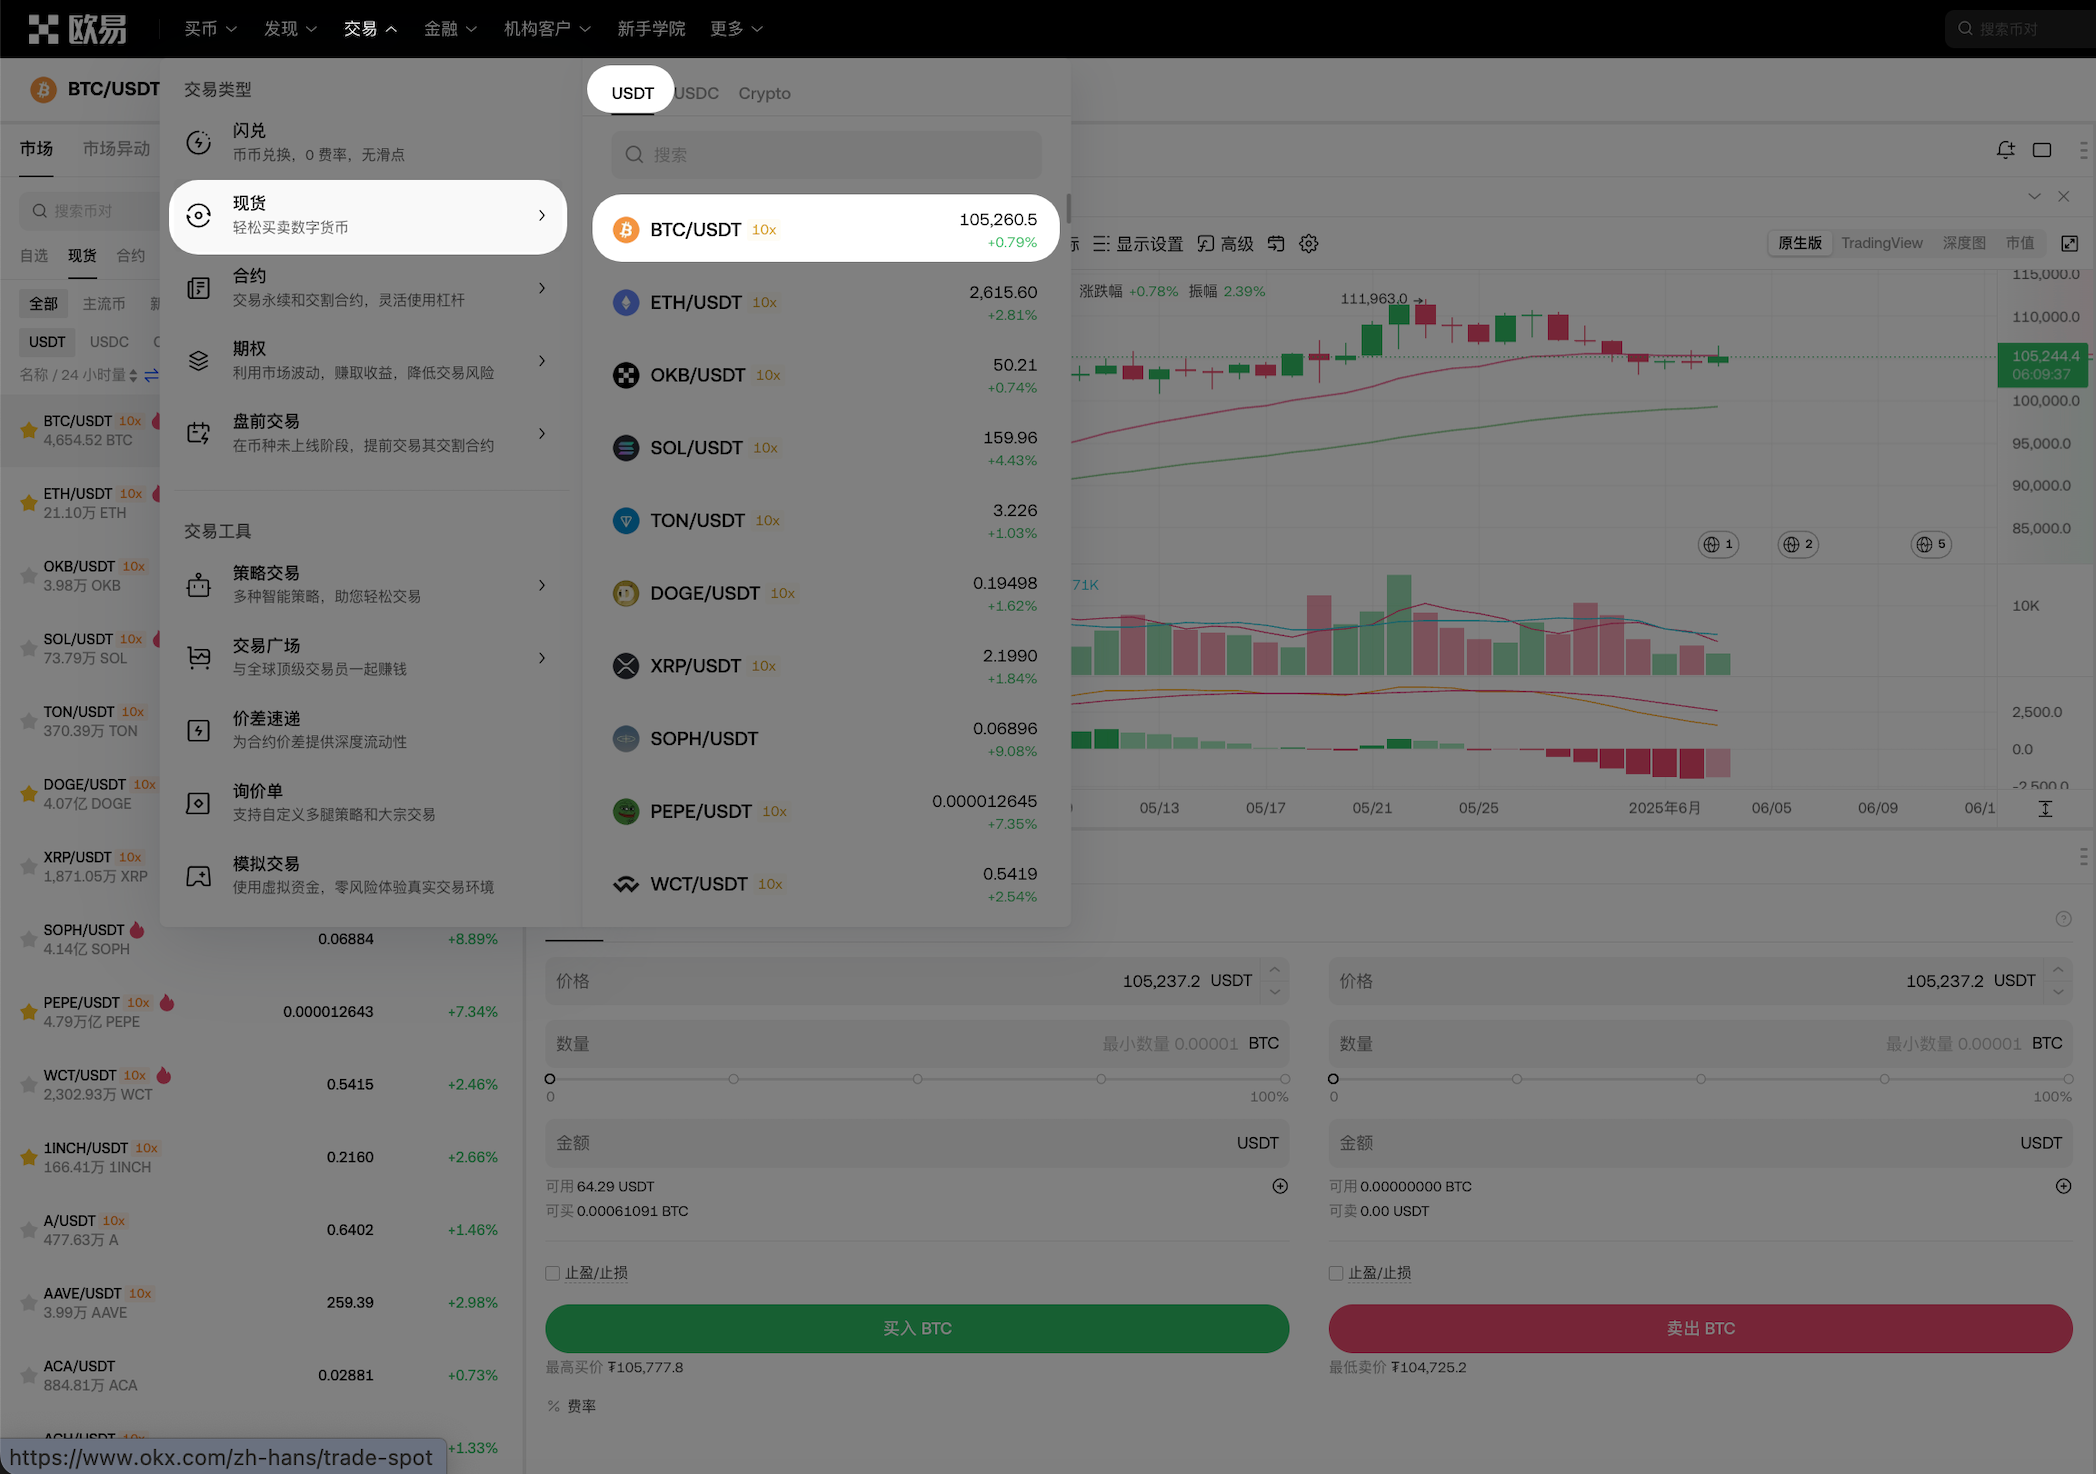The height and width of the screenshot is (1474, 2096).
Task: Open the 买币 dropdown in navbar
Action: tap(210, 29)
